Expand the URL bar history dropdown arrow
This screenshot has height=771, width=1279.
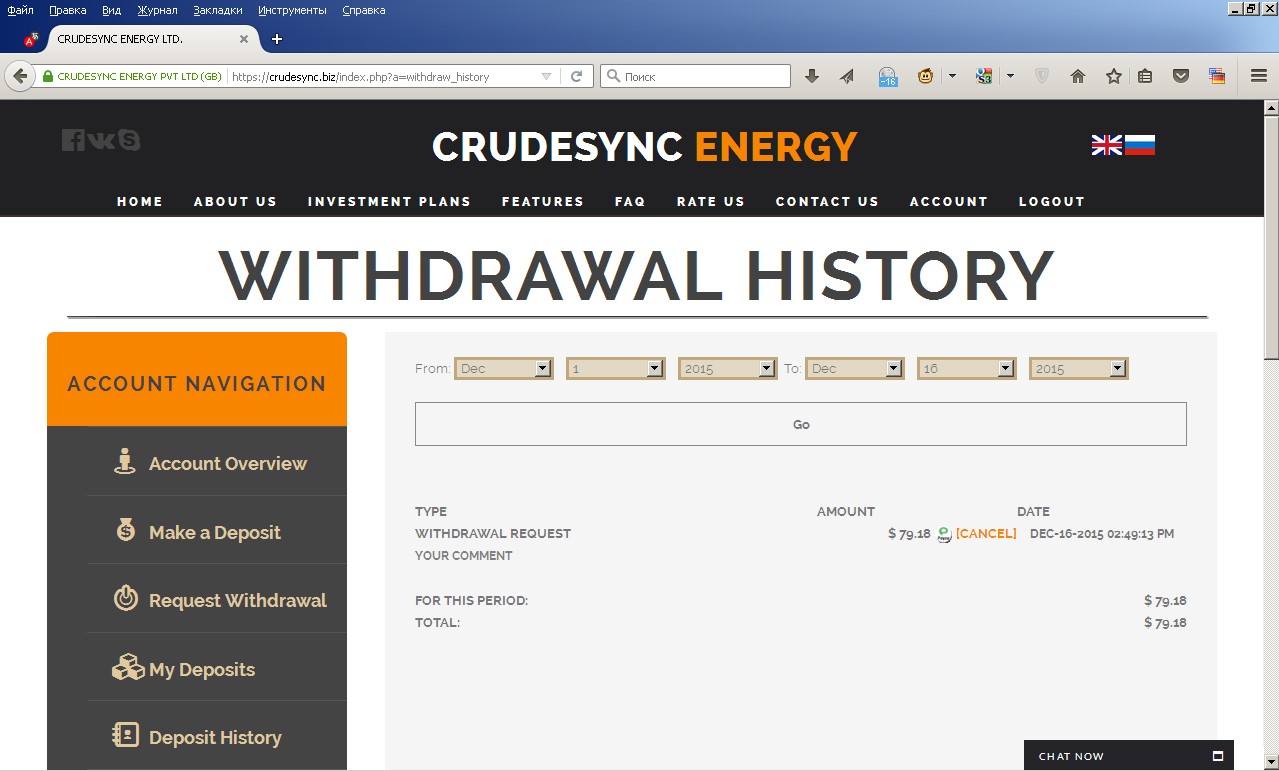(x=546, y=76)
